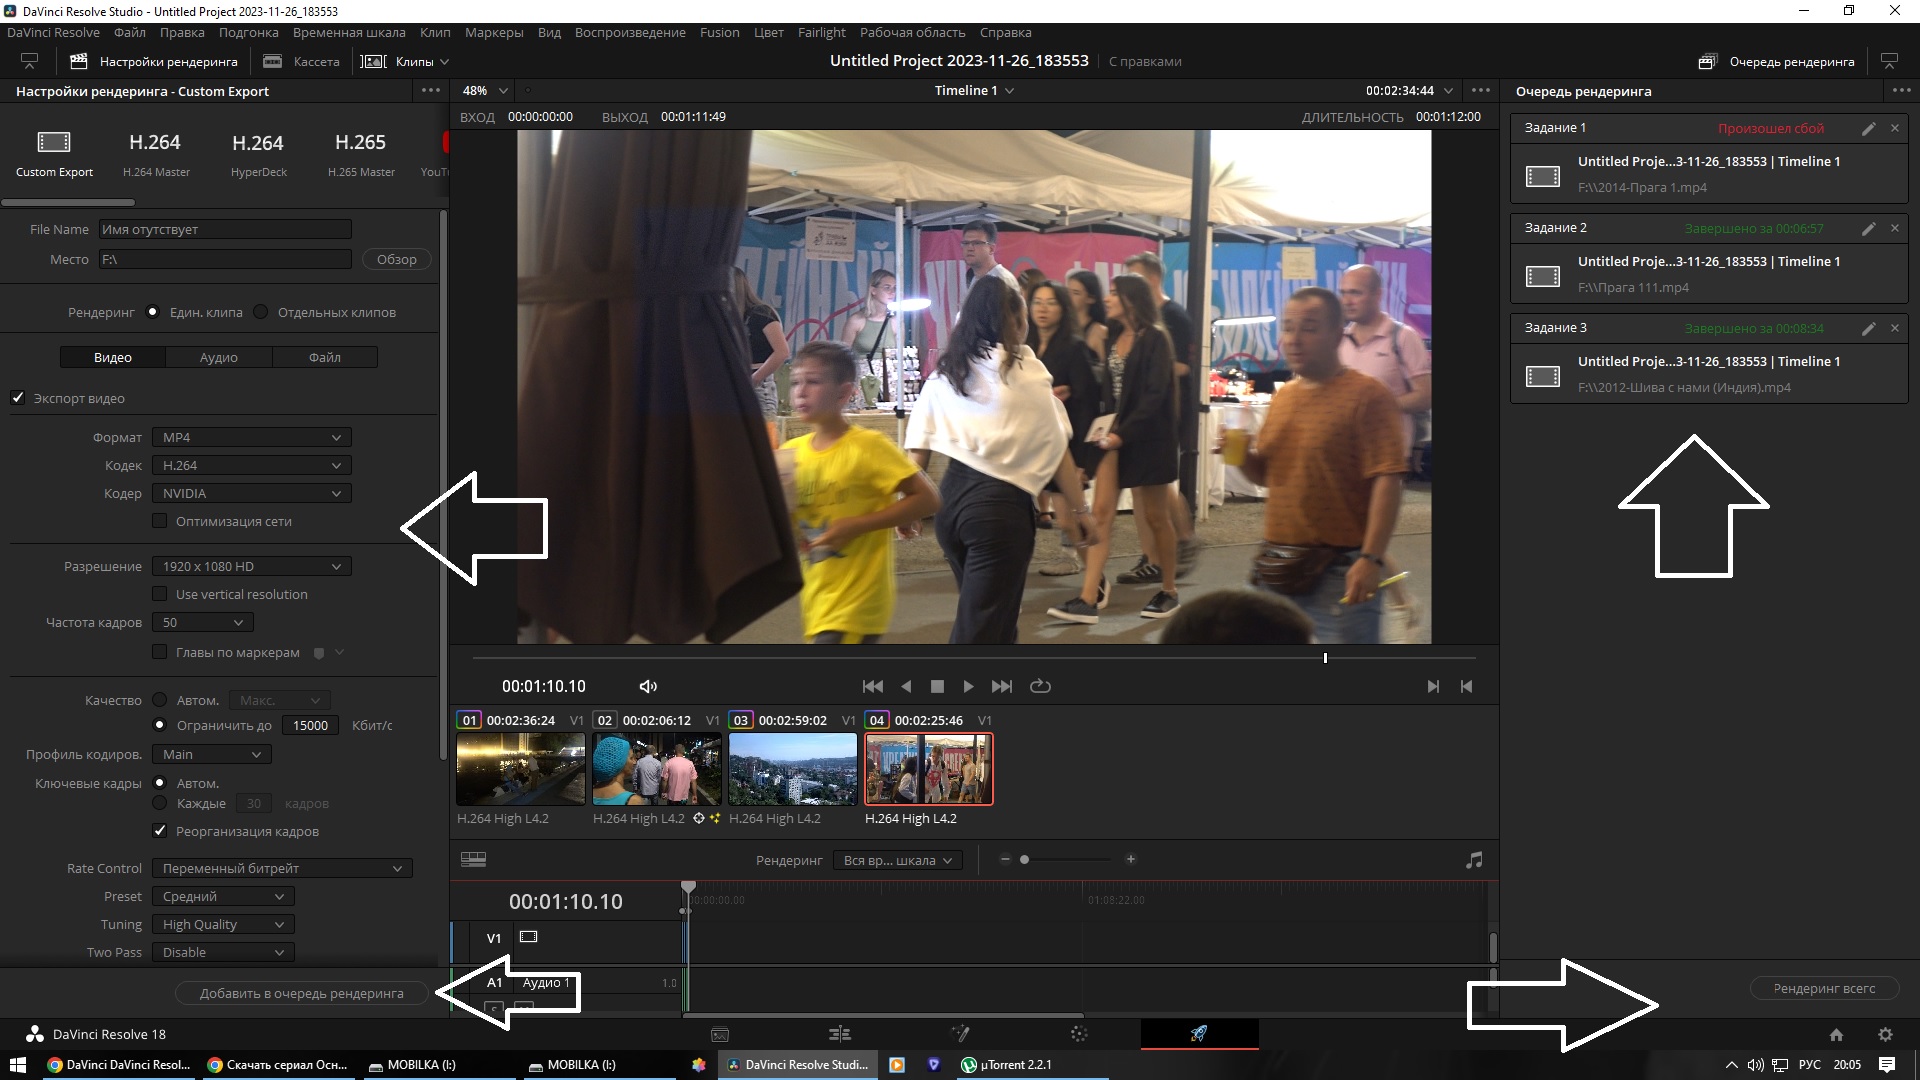
Task: Open frame rate dropdown showing 50
Action: pyautogui.click(x=203, y=622)
